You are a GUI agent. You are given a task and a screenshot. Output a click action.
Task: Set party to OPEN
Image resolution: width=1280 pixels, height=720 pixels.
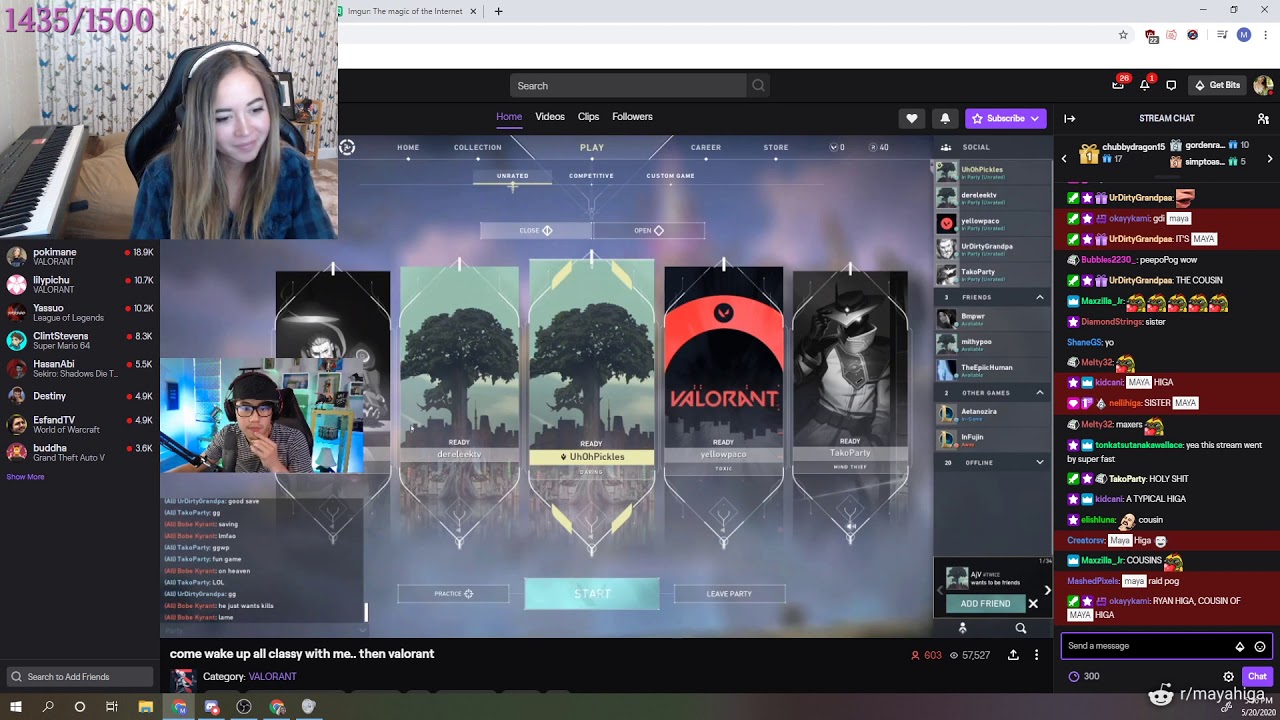(649, 231)
